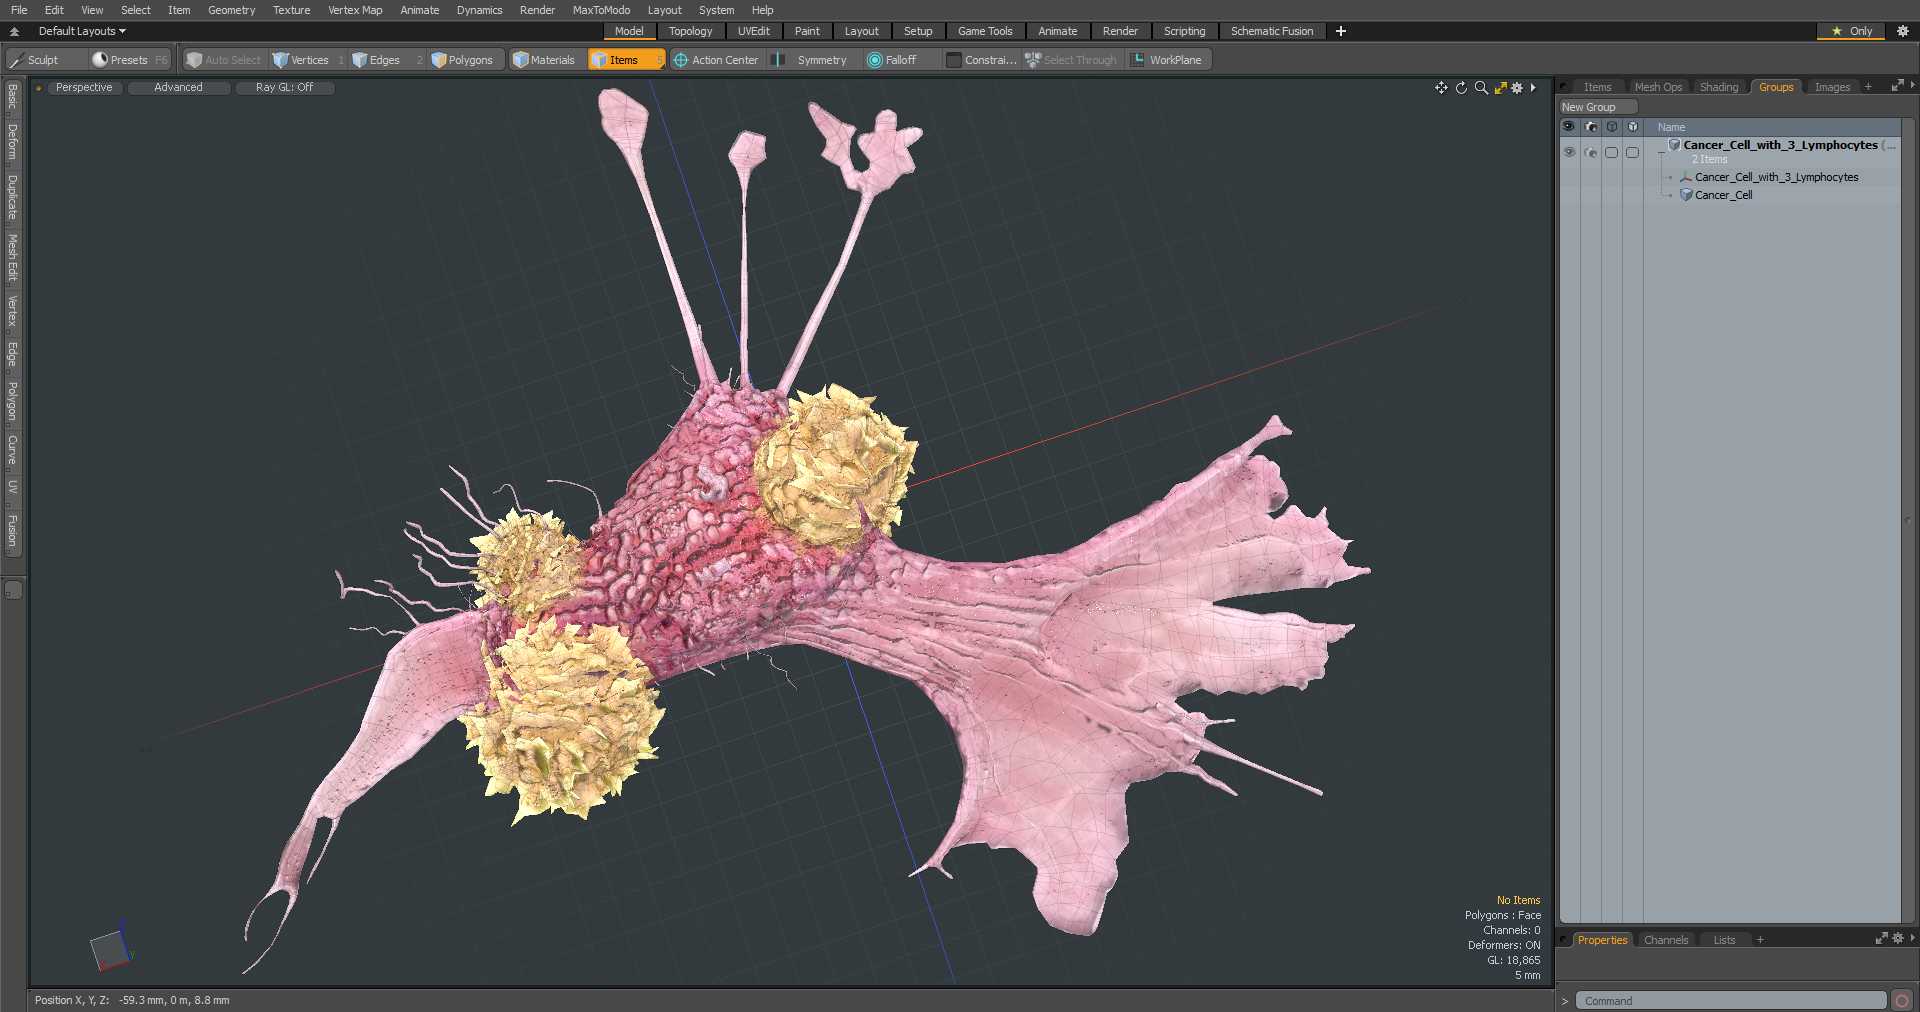Open the Mesh Edit vertical tab
Screen dimensions: 1920x1012
pyautogui.click(x=13, y=258)
